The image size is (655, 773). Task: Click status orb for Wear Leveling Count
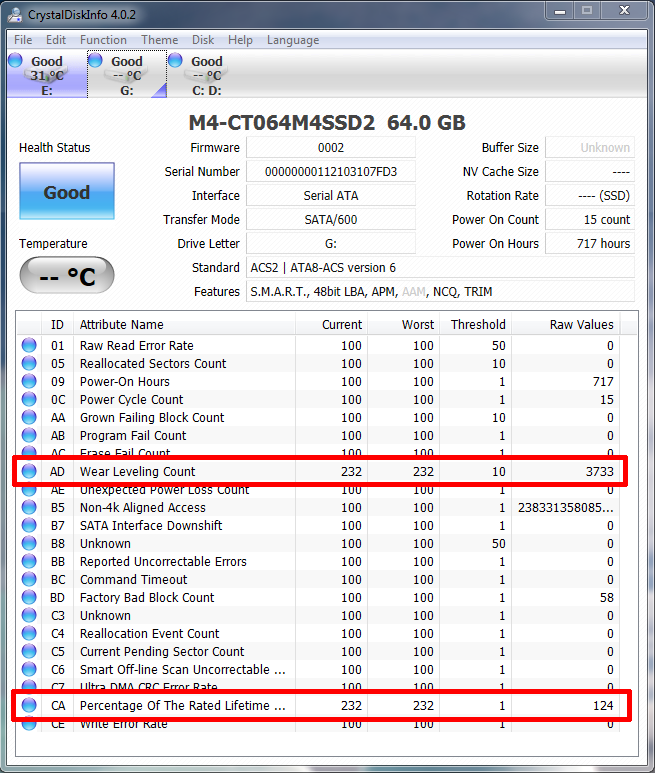coord(29,471)
